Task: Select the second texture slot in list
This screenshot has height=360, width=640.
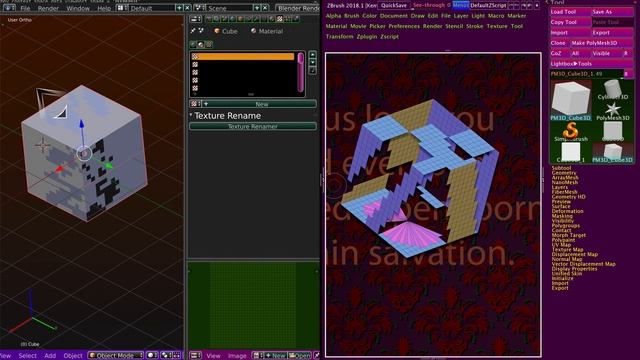Action: click(244, 64)
